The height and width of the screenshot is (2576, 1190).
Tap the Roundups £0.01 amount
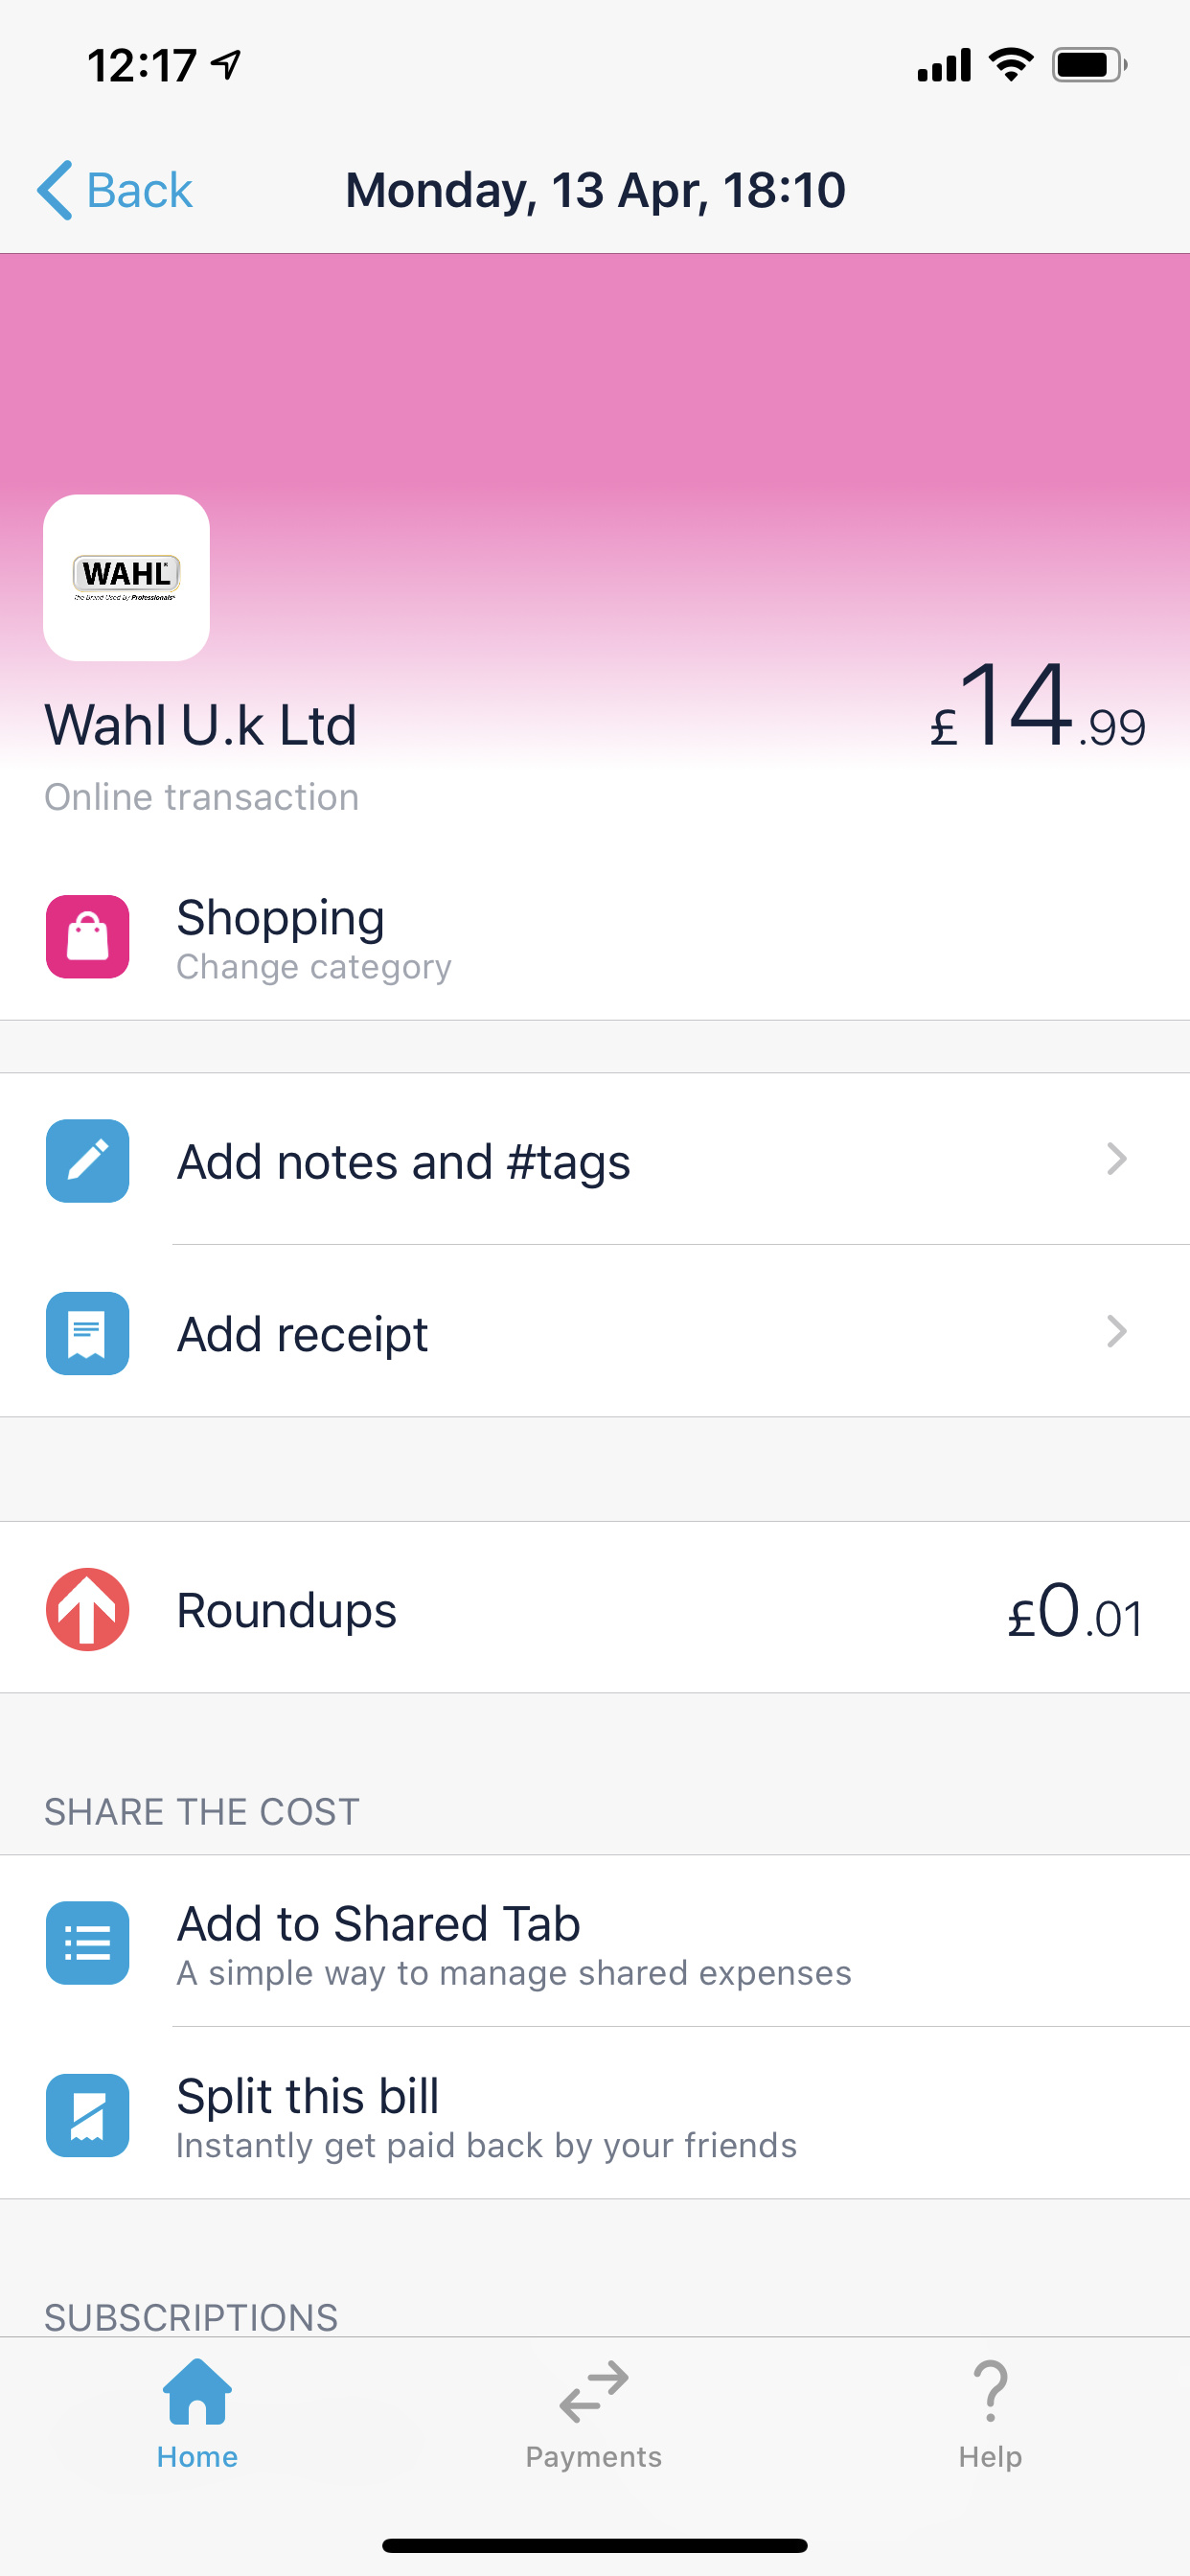1074,1612
